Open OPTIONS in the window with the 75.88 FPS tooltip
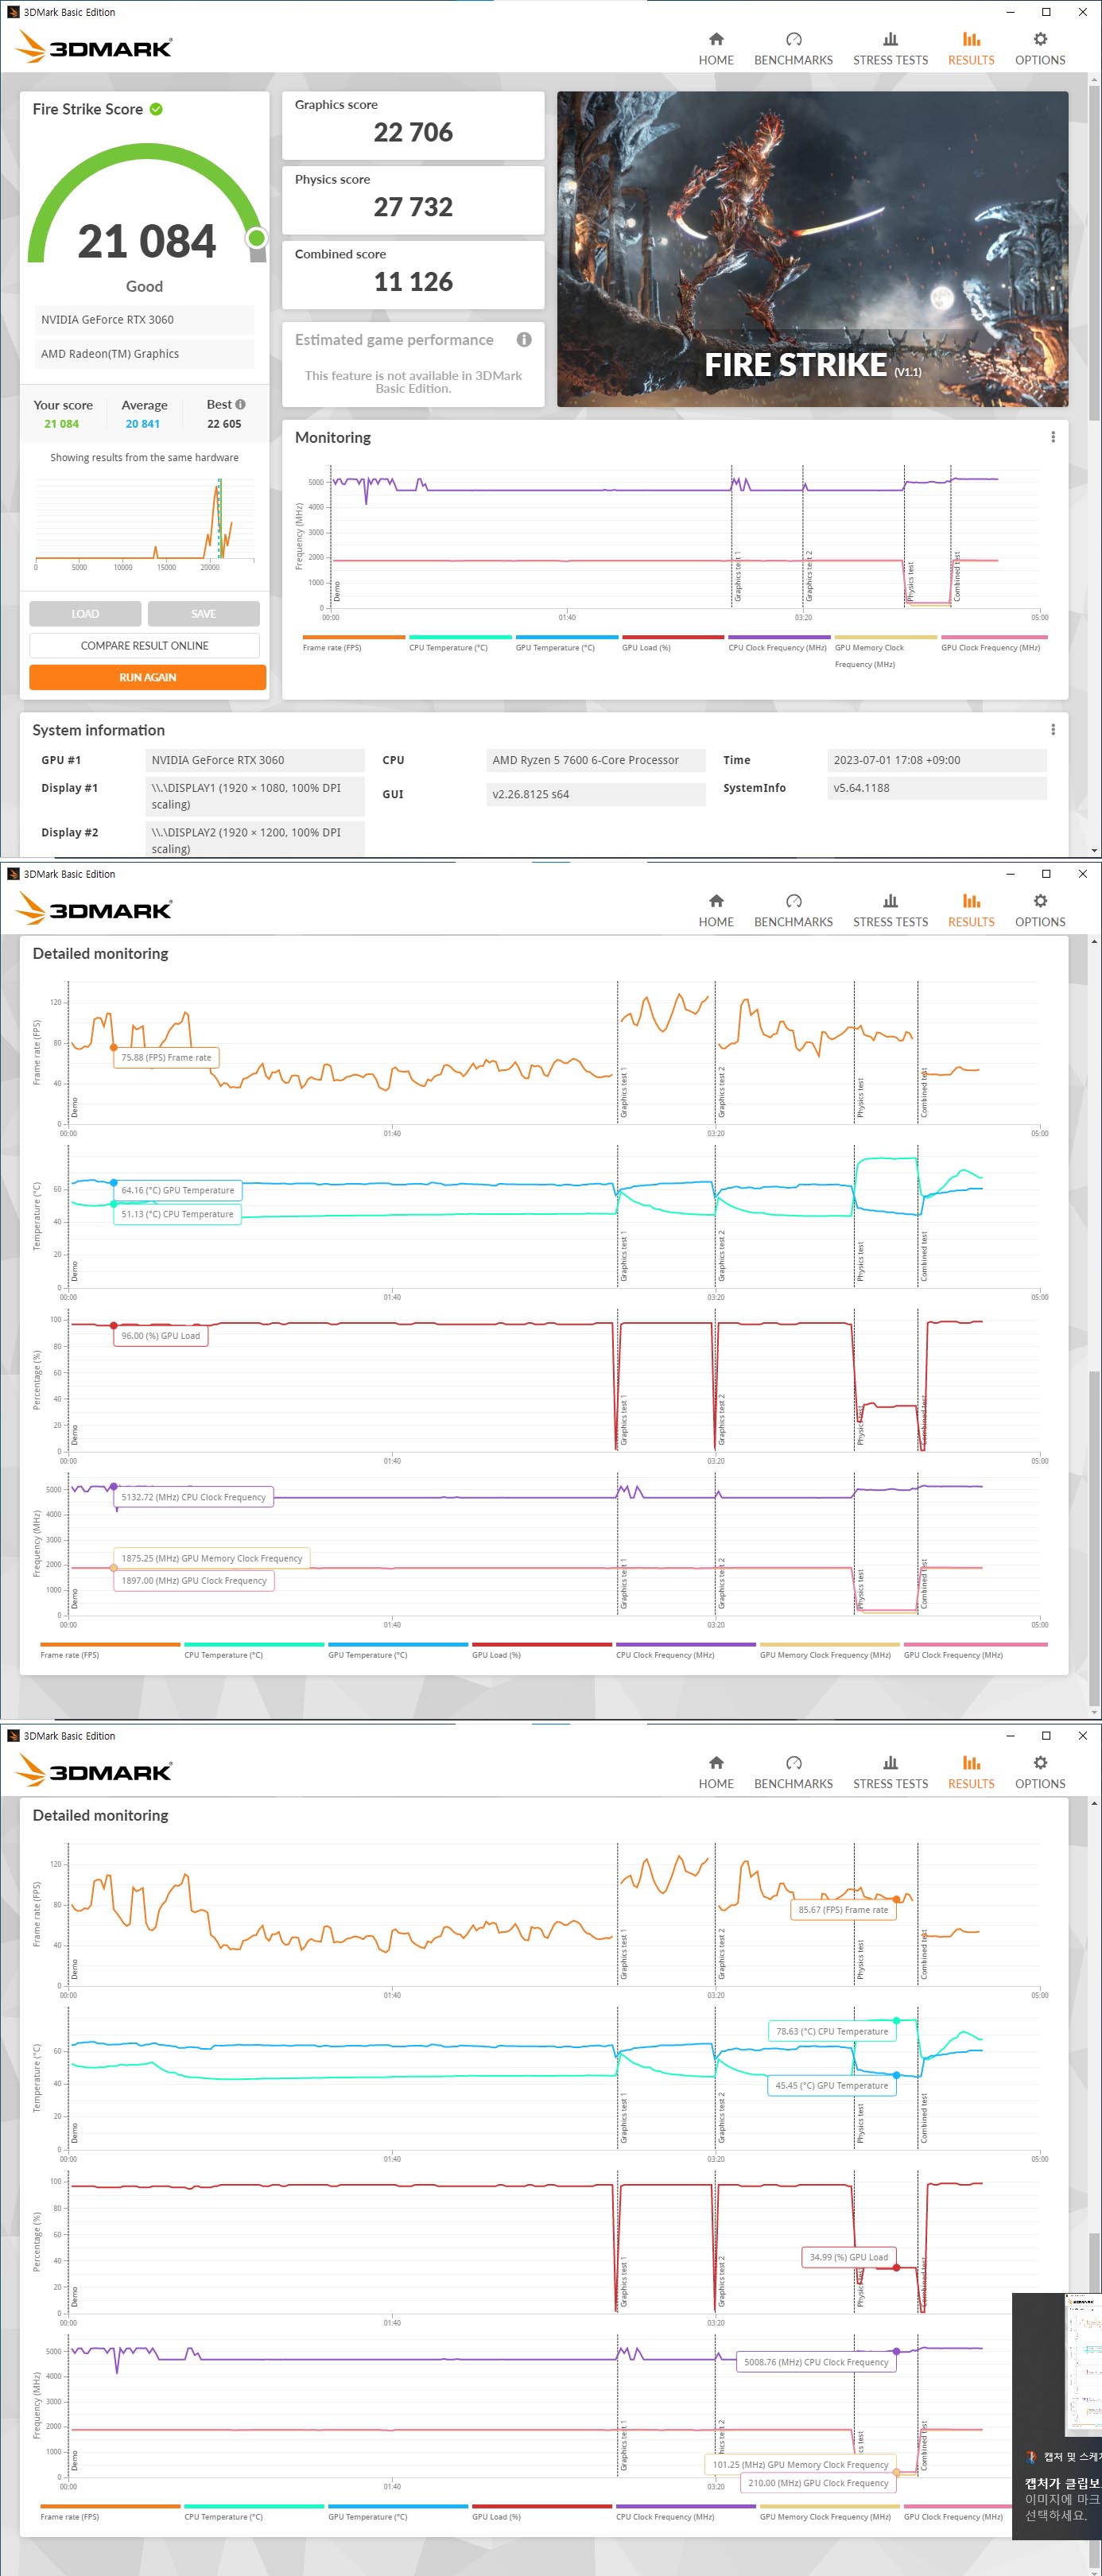 click(1040, 910)
